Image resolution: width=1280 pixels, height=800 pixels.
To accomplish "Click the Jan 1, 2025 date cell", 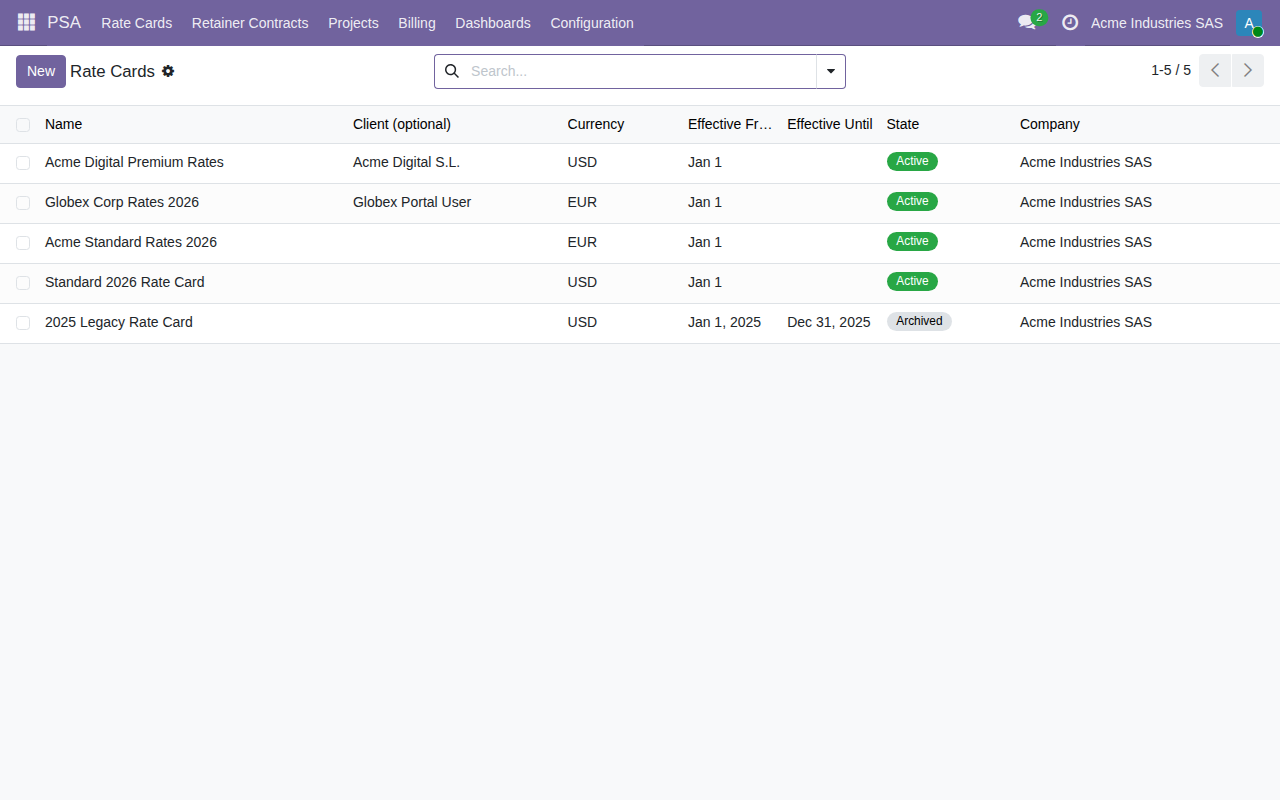I will click(724, 322).
